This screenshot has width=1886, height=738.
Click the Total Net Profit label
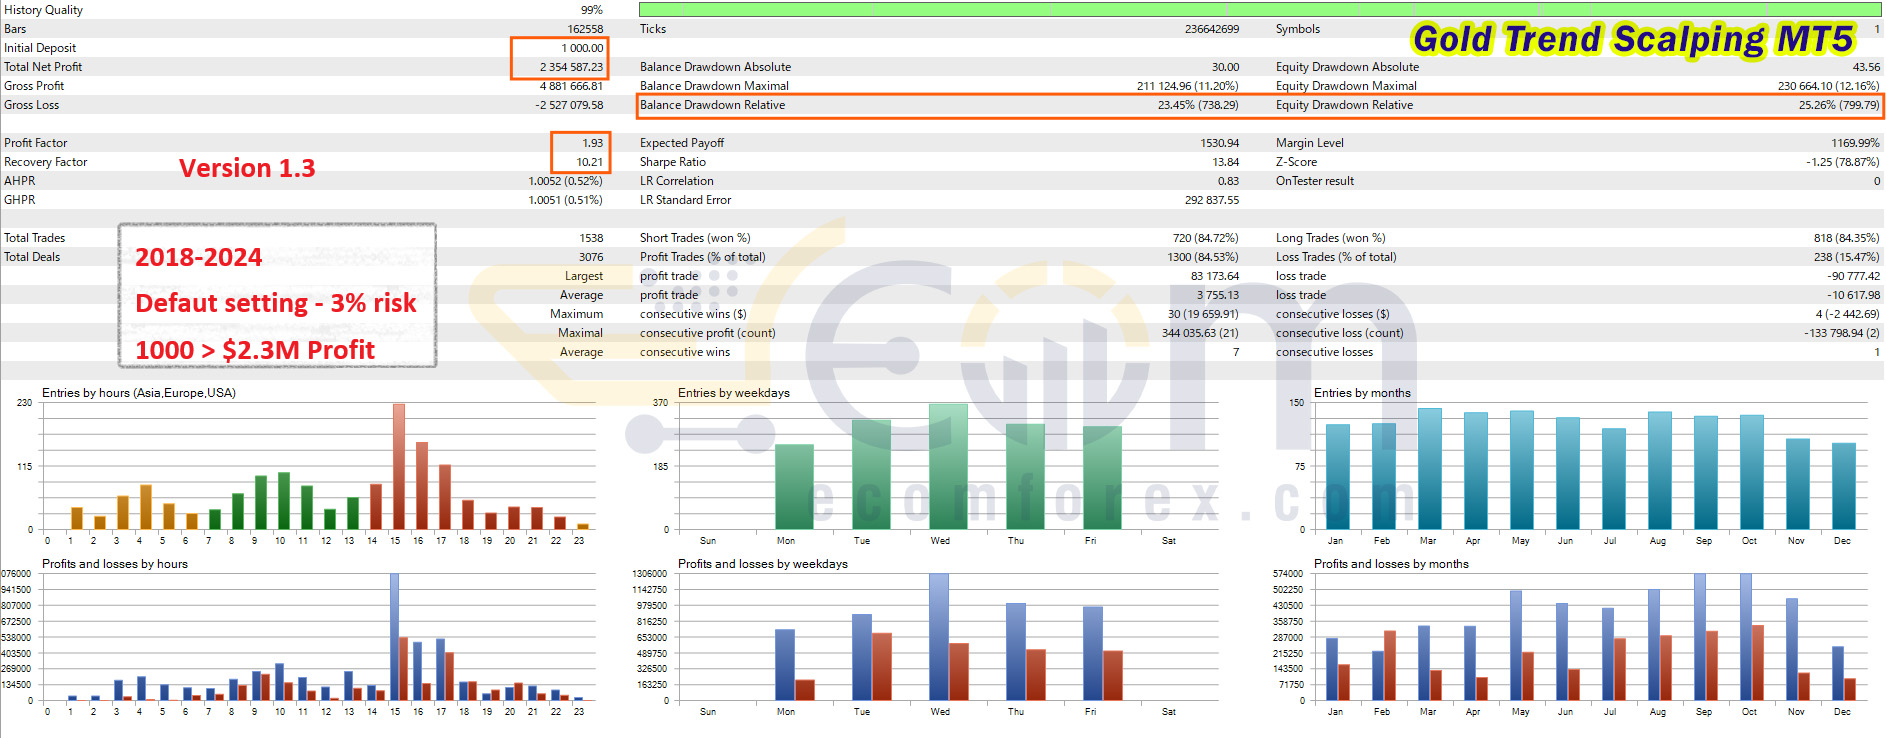point(43,67)
